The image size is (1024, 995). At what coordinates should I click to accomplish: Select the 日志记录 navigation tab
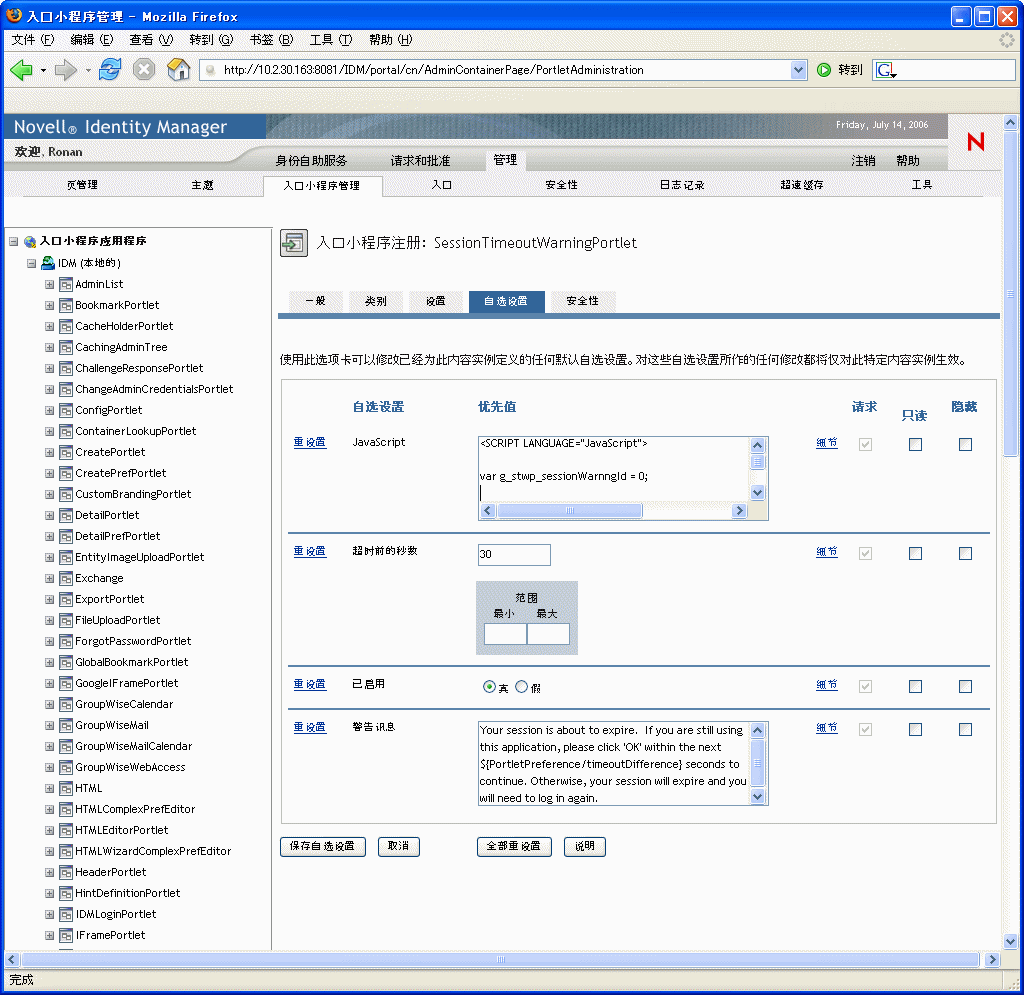(x=682, y=185)
